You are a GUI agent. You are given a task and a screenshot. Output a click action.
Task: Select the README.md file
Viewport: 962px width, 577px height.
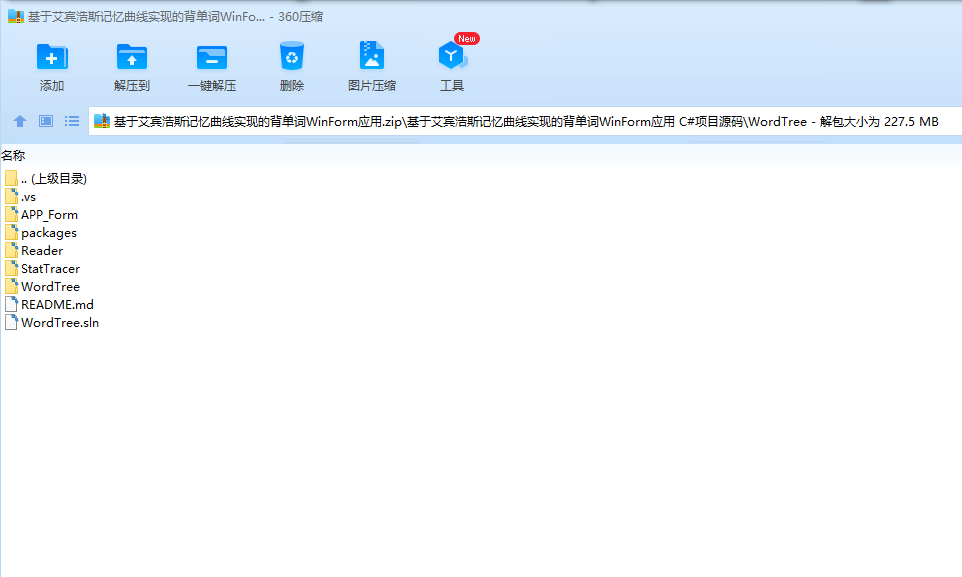(49, 304)
